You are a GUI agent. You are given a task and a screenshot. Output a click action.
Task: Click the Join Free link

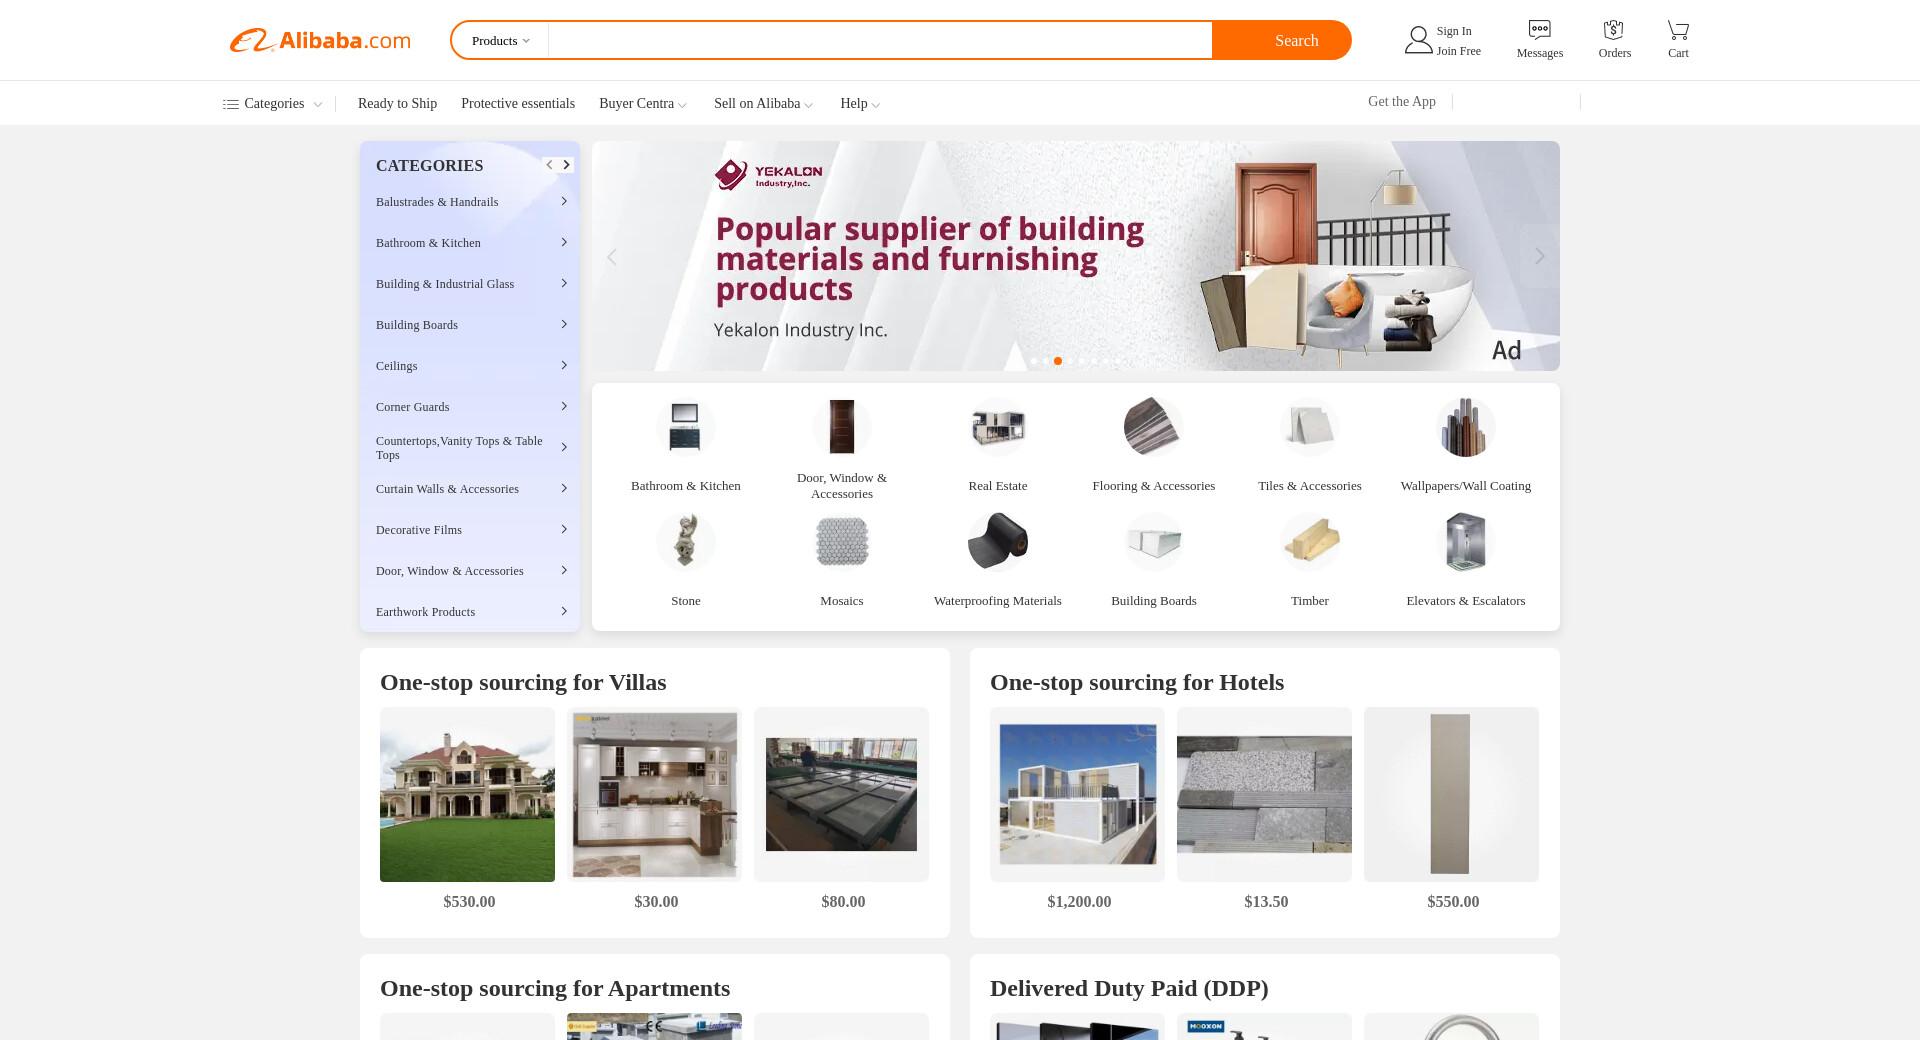click(1458, 51)
